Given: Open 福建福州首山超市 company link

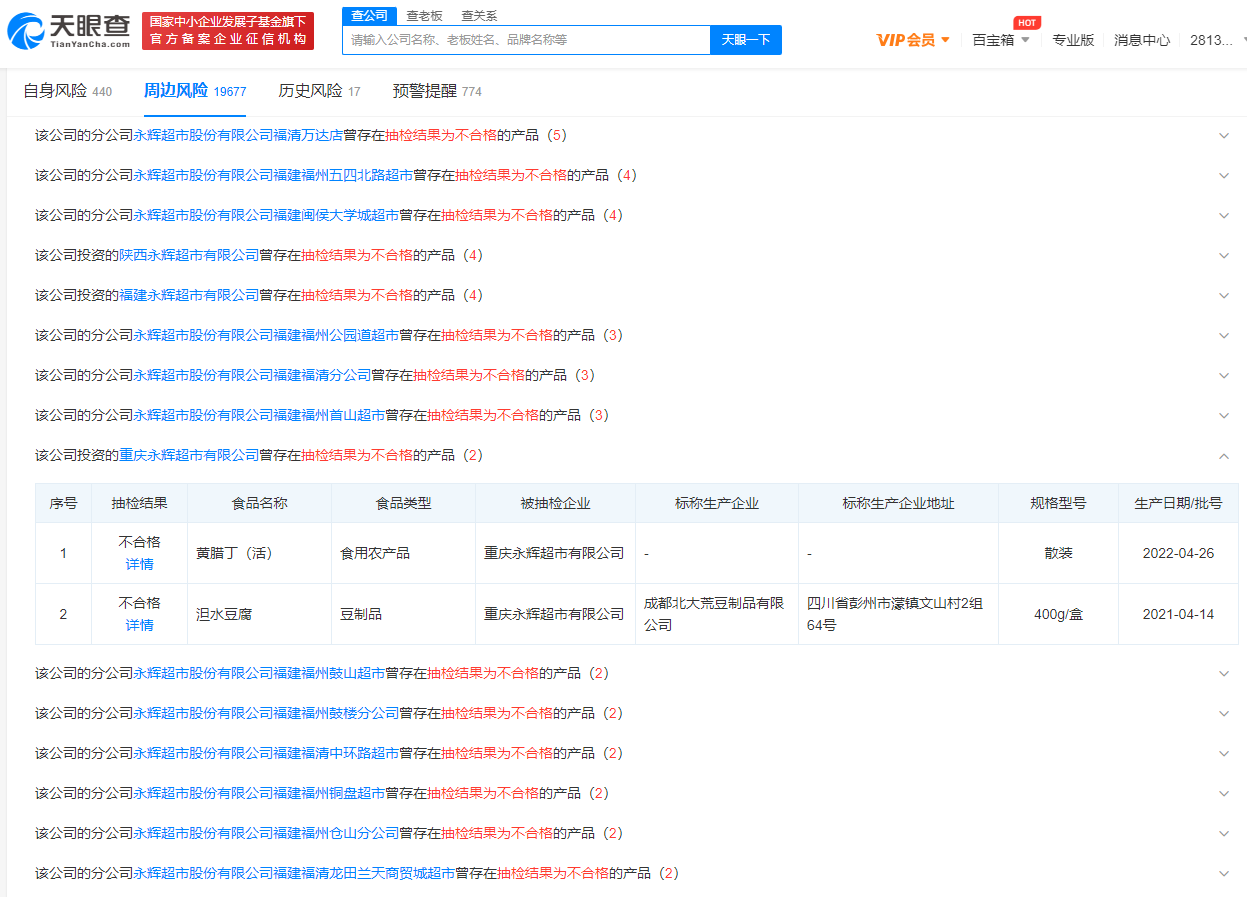Looking at the screenshot, I should pos(259,415).
